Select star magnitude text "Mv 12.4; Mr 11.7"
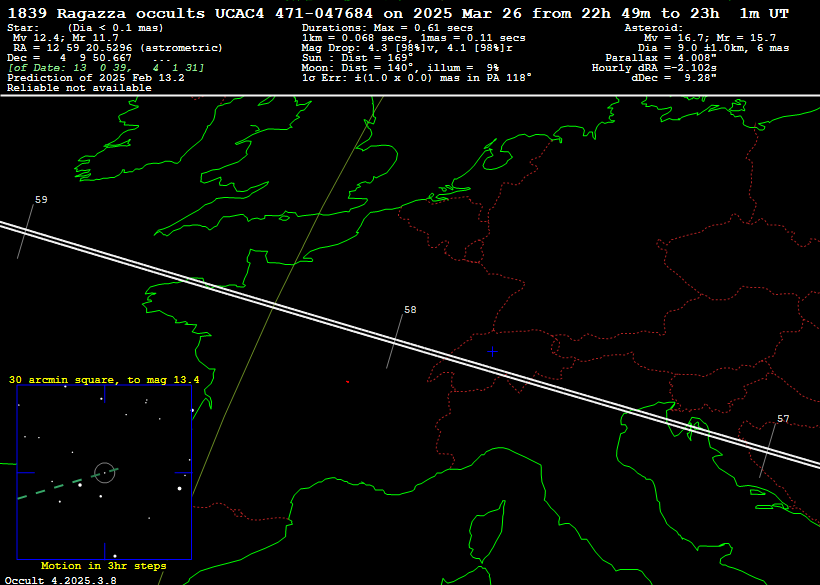This screenshot has width=820, height=585. click(66, 38)
